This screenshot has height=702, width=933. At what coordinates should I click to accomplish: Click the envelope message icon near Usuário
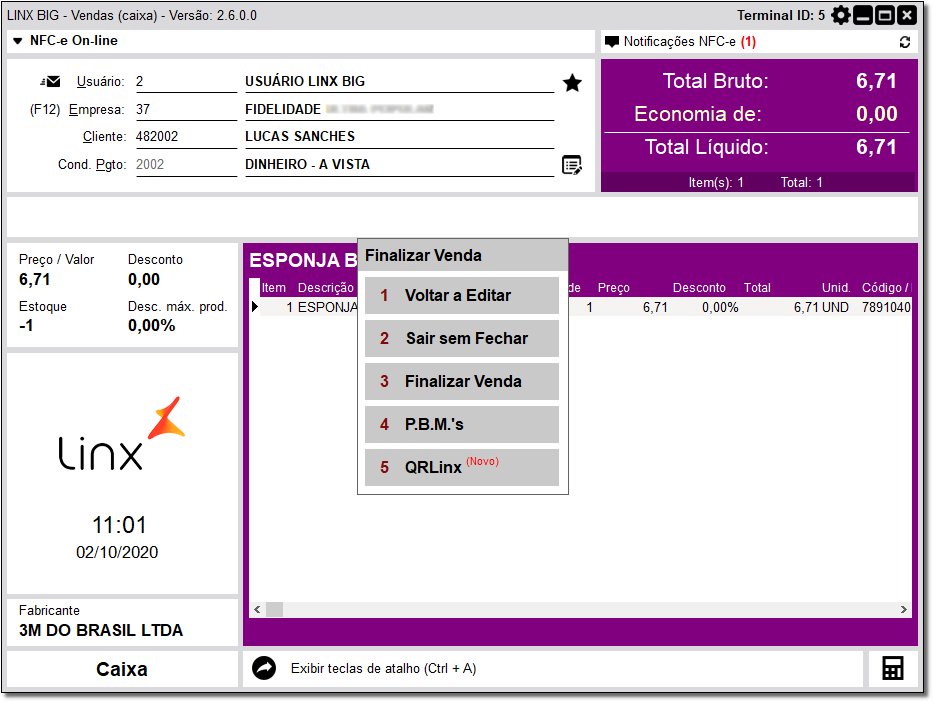pyautogui.click(x=51, y=82)
